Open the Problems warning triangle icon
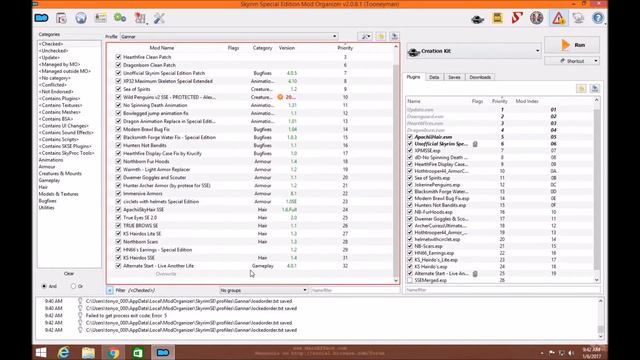Viewport: 640px width, 360px height. (x=558, y=18)
